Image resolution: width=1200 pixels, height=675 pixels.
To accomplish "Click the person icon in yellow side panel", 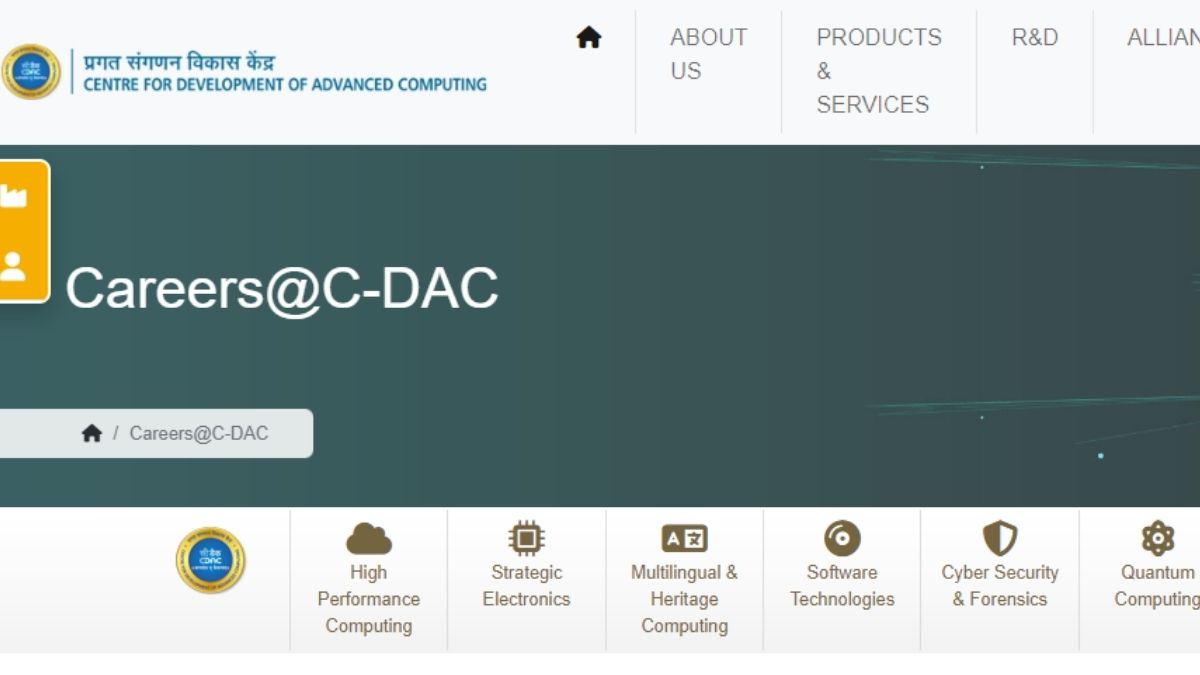I will tap(14, 266).
